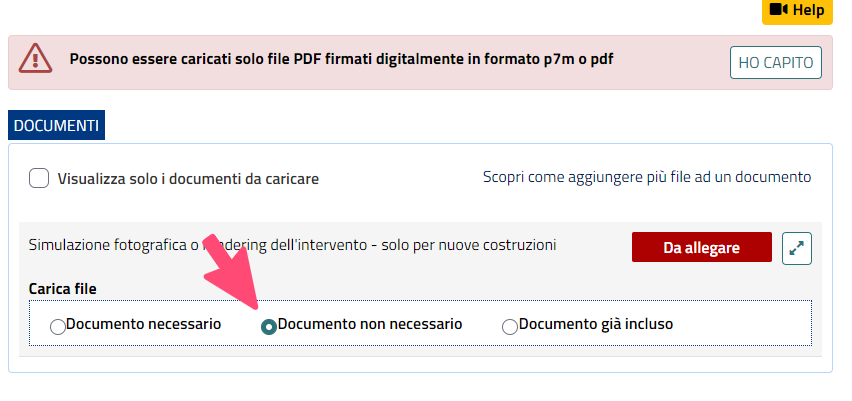
Task: Dismiss the alert with HO CAPITO
Action: pos(775,62)
